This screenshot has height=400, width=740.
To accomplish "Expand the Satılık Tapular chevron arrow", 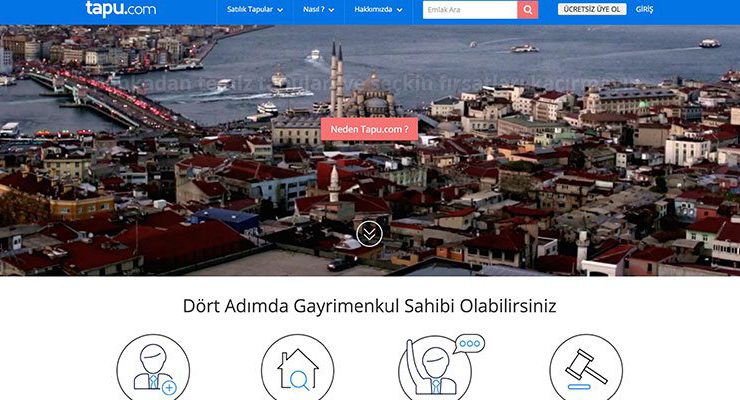I will 280,10.
